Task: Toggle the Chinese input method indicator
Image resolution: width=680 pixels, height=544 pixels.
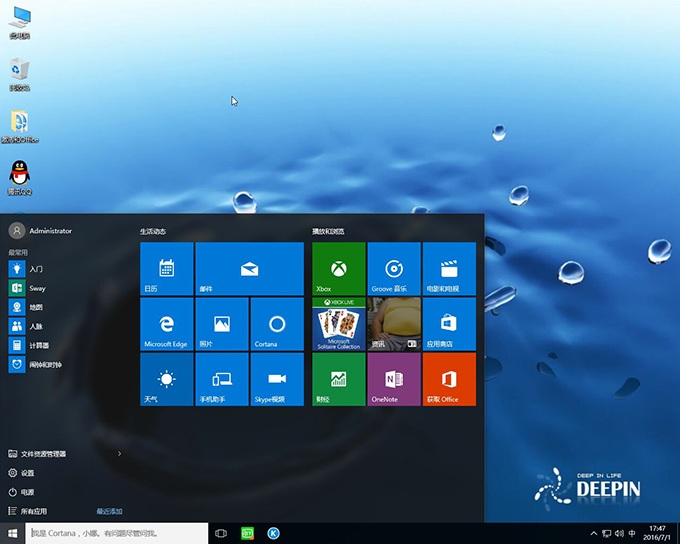Action: tap(633, 534)
